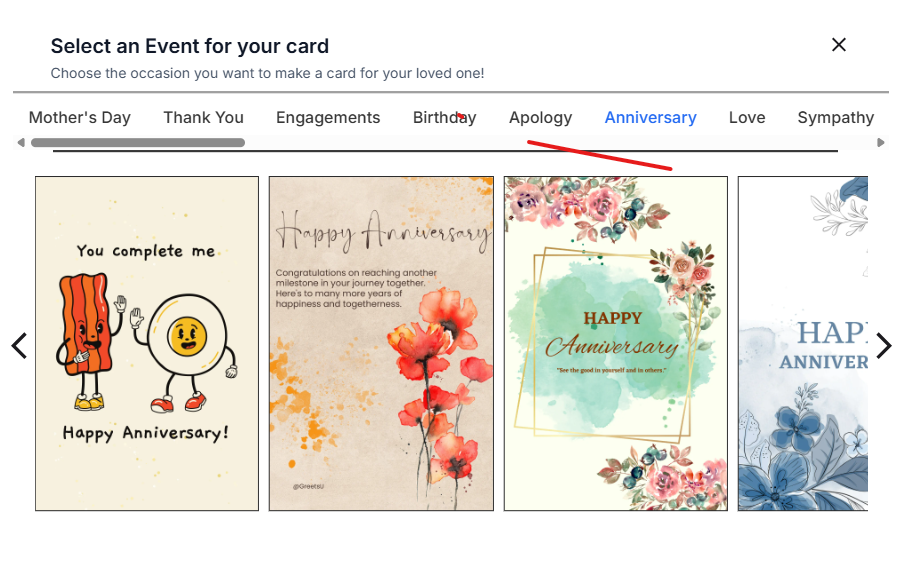Click the empty scrollbar track area
Viewport: 903px width, 572px height.
point(560,143)
